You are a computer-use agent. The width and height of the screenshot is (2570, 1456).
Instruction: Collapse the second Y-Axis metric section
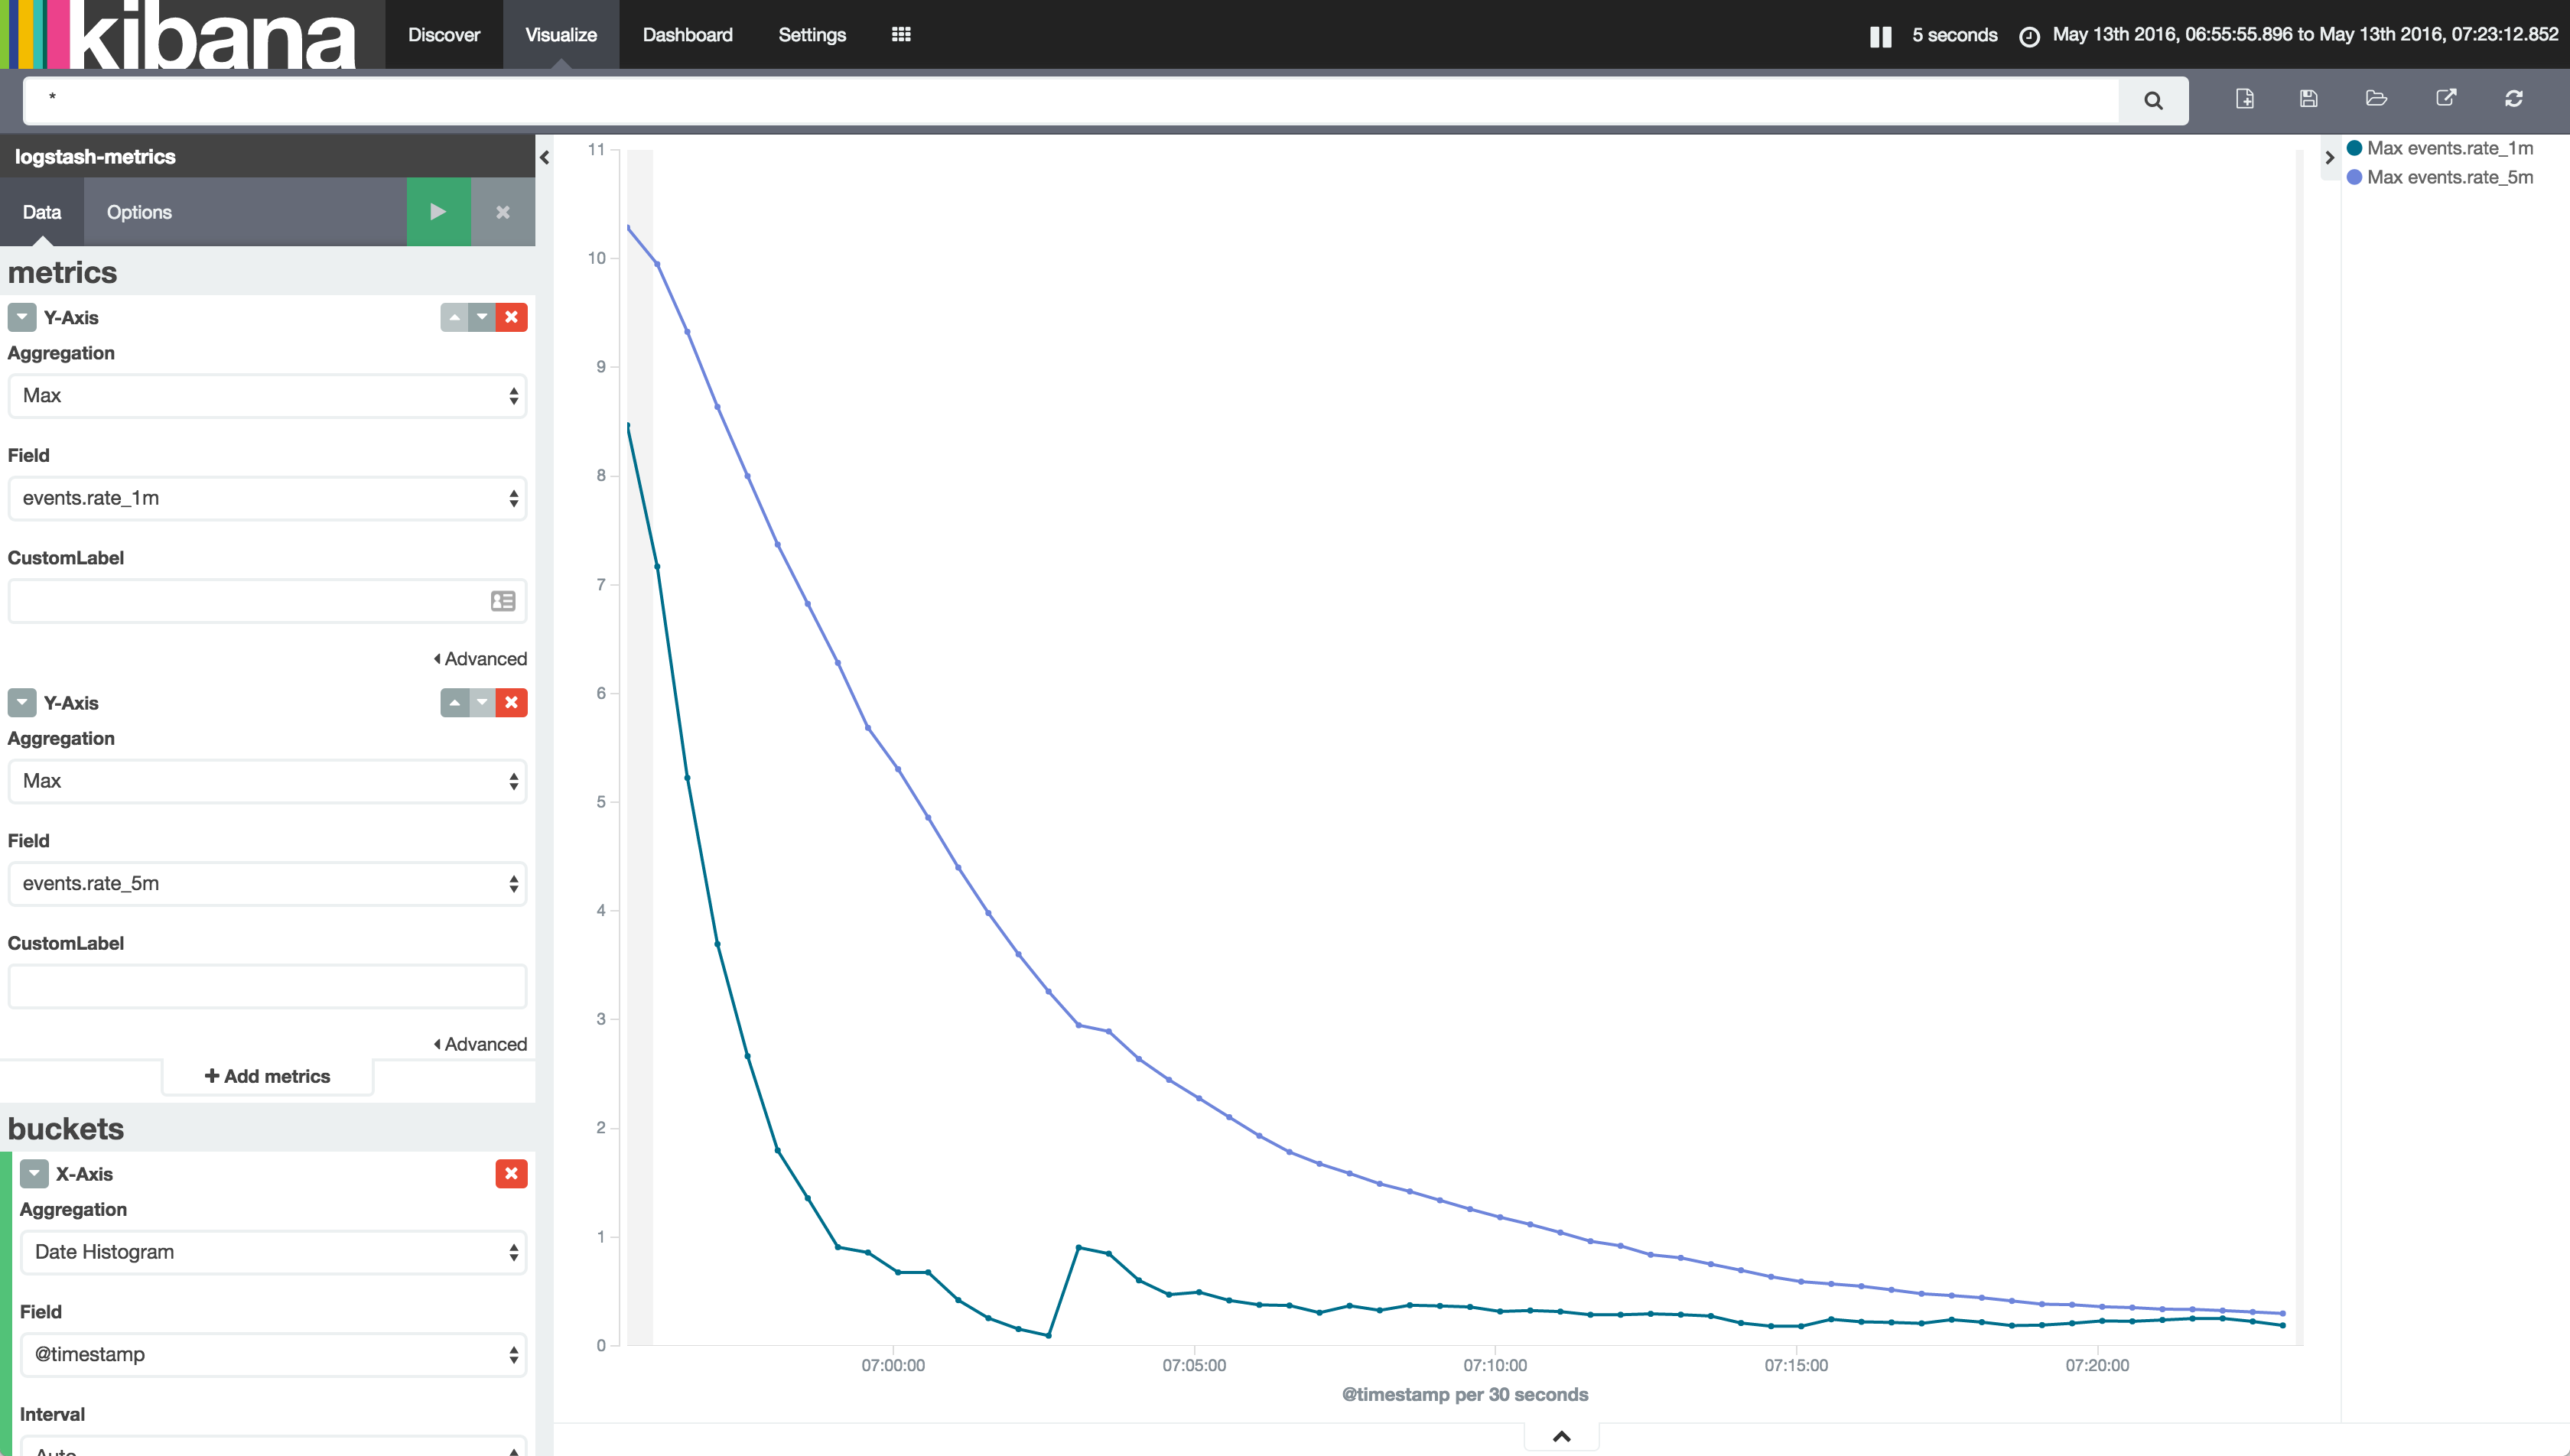22,703
